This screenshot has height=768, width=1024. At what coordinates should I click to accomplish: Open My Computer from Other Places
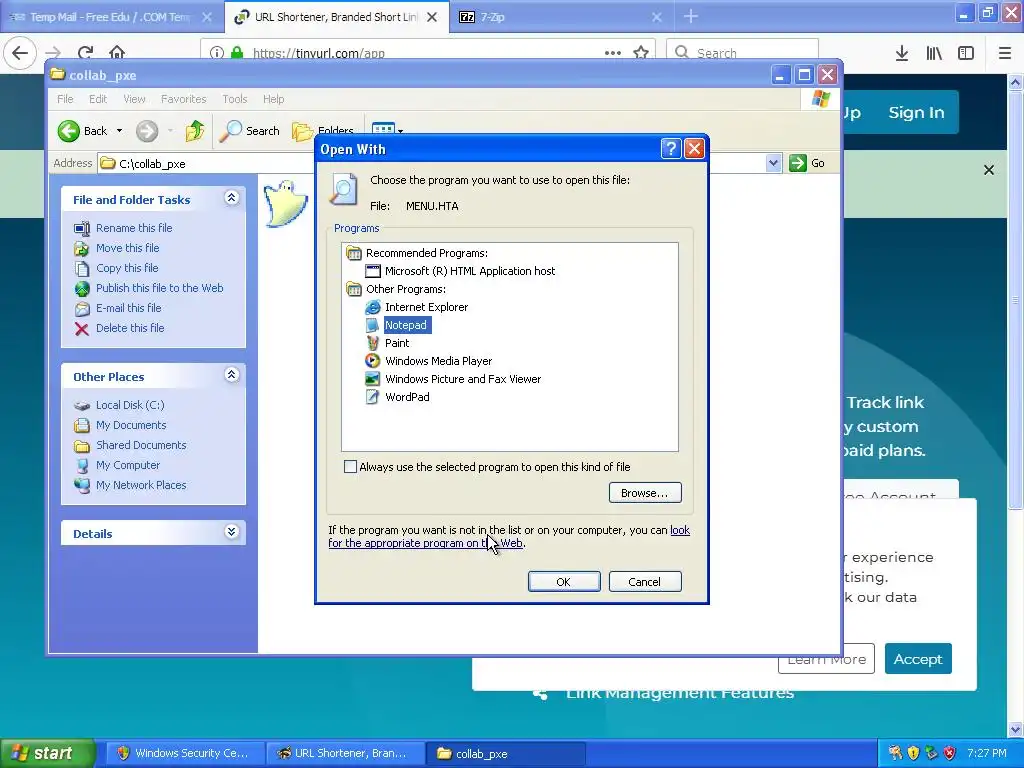coord(127,466)
